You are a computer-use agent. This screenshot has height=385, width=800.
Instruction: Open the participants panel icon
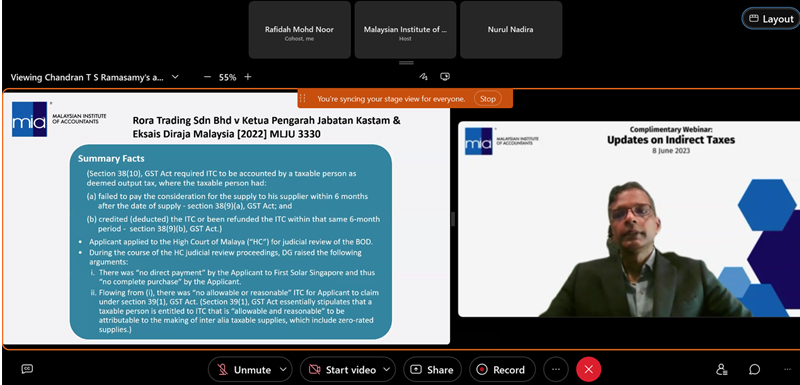721,370
